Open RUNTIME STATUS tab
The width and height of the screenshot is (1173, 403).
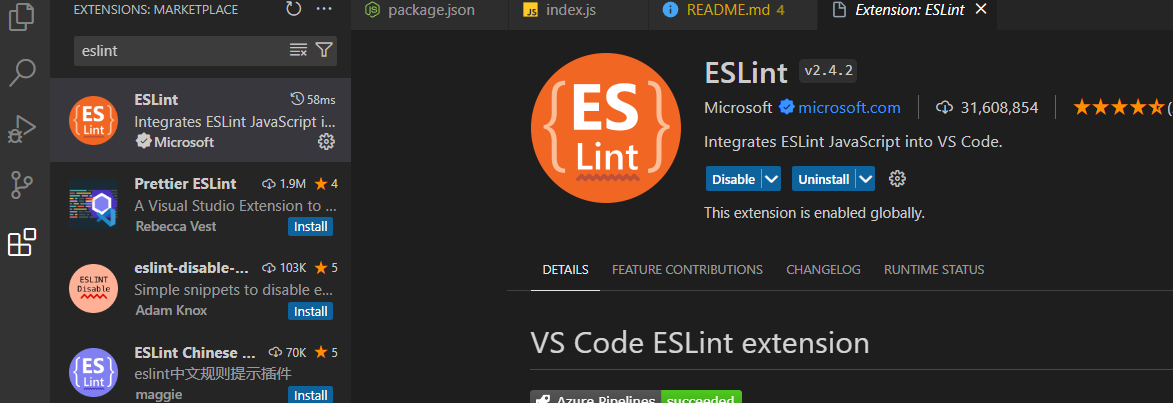click(934, 270)
